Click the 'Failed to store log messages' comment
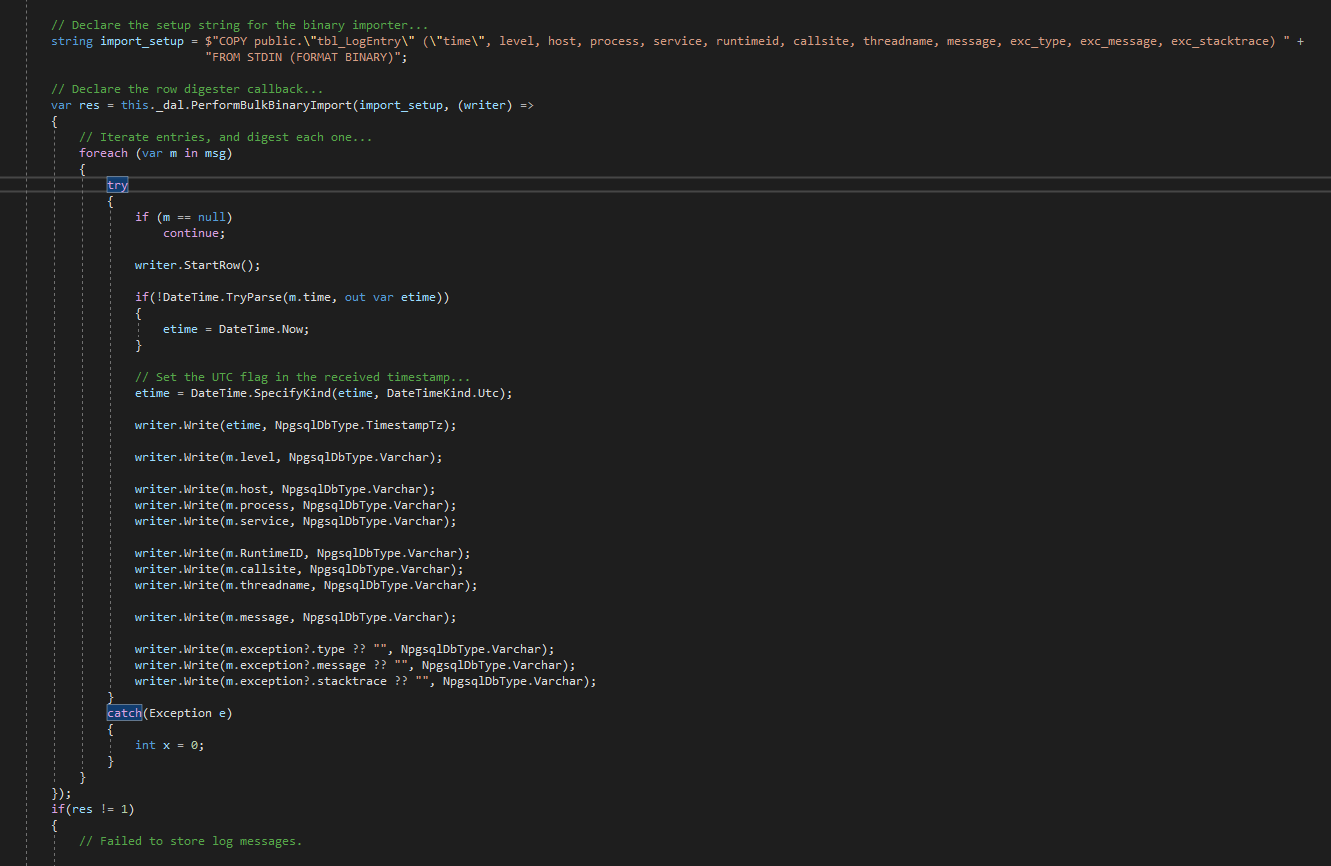 coord(190,841)
